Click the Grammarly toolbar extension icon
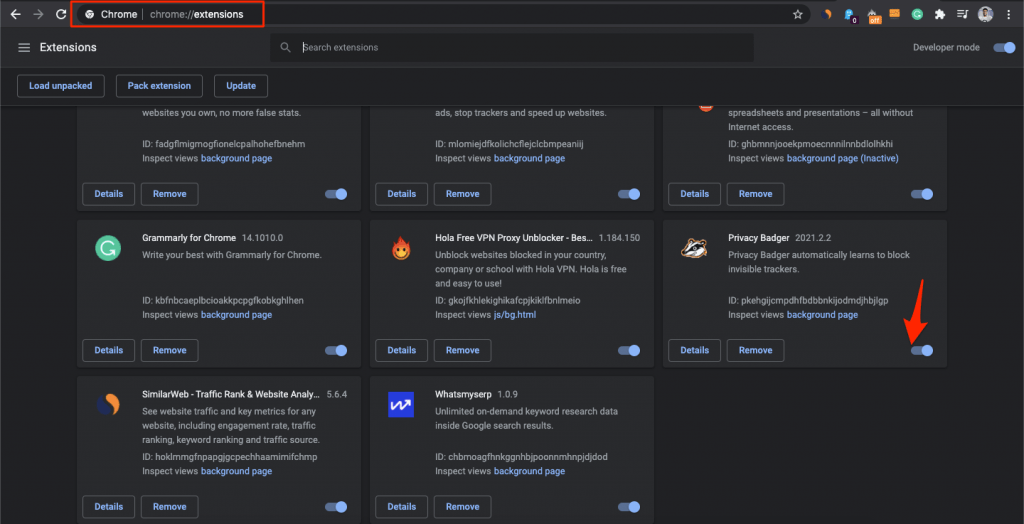The width and height of the screenshot is (1024, 524). (917, 15)
